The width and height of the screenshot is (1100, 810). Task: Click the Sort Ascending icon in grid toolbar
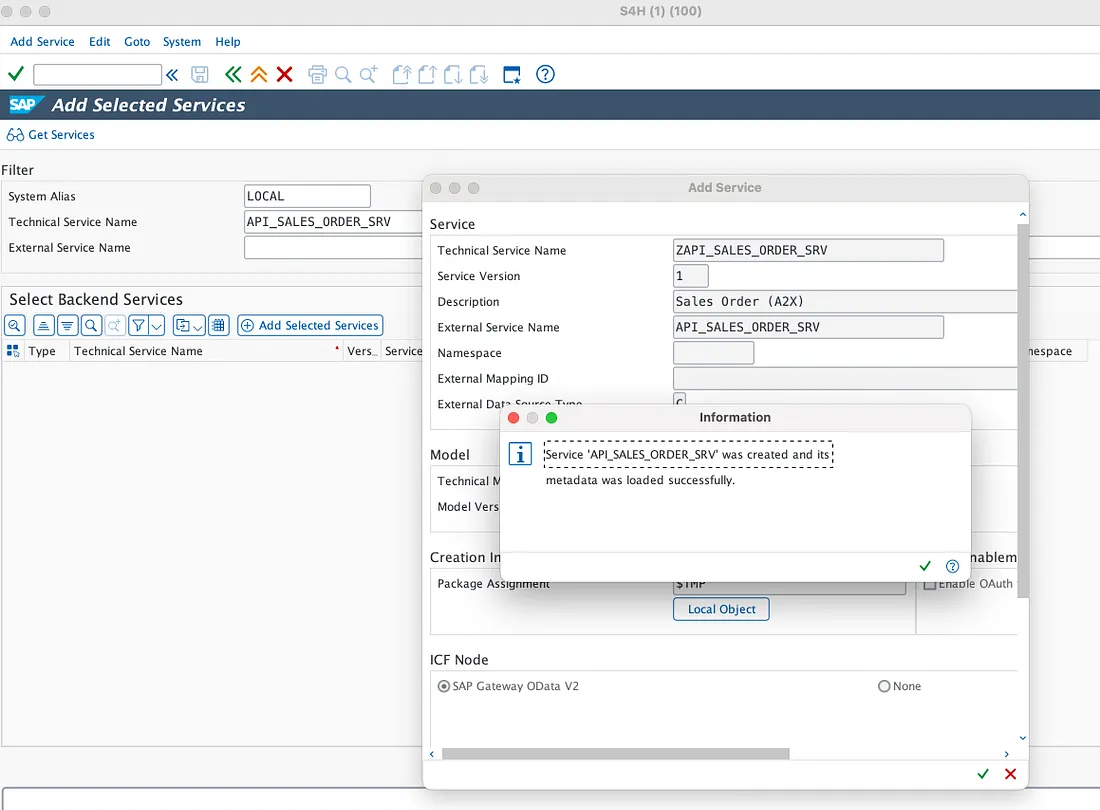pos(43,325)
